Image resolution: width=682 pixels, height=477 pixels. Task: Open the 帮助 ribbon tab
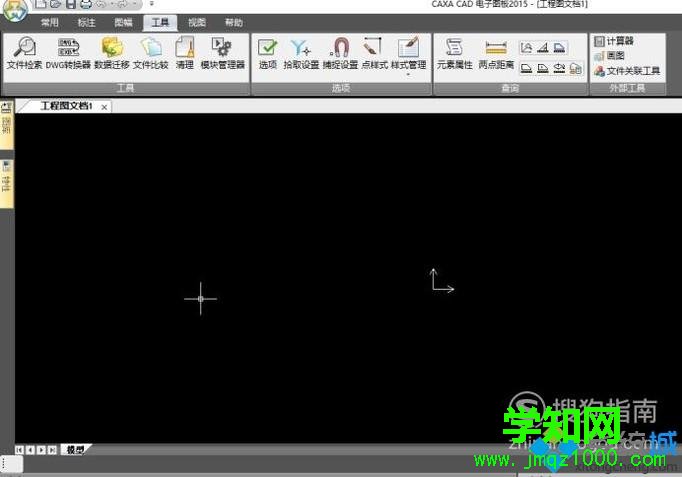234,23
